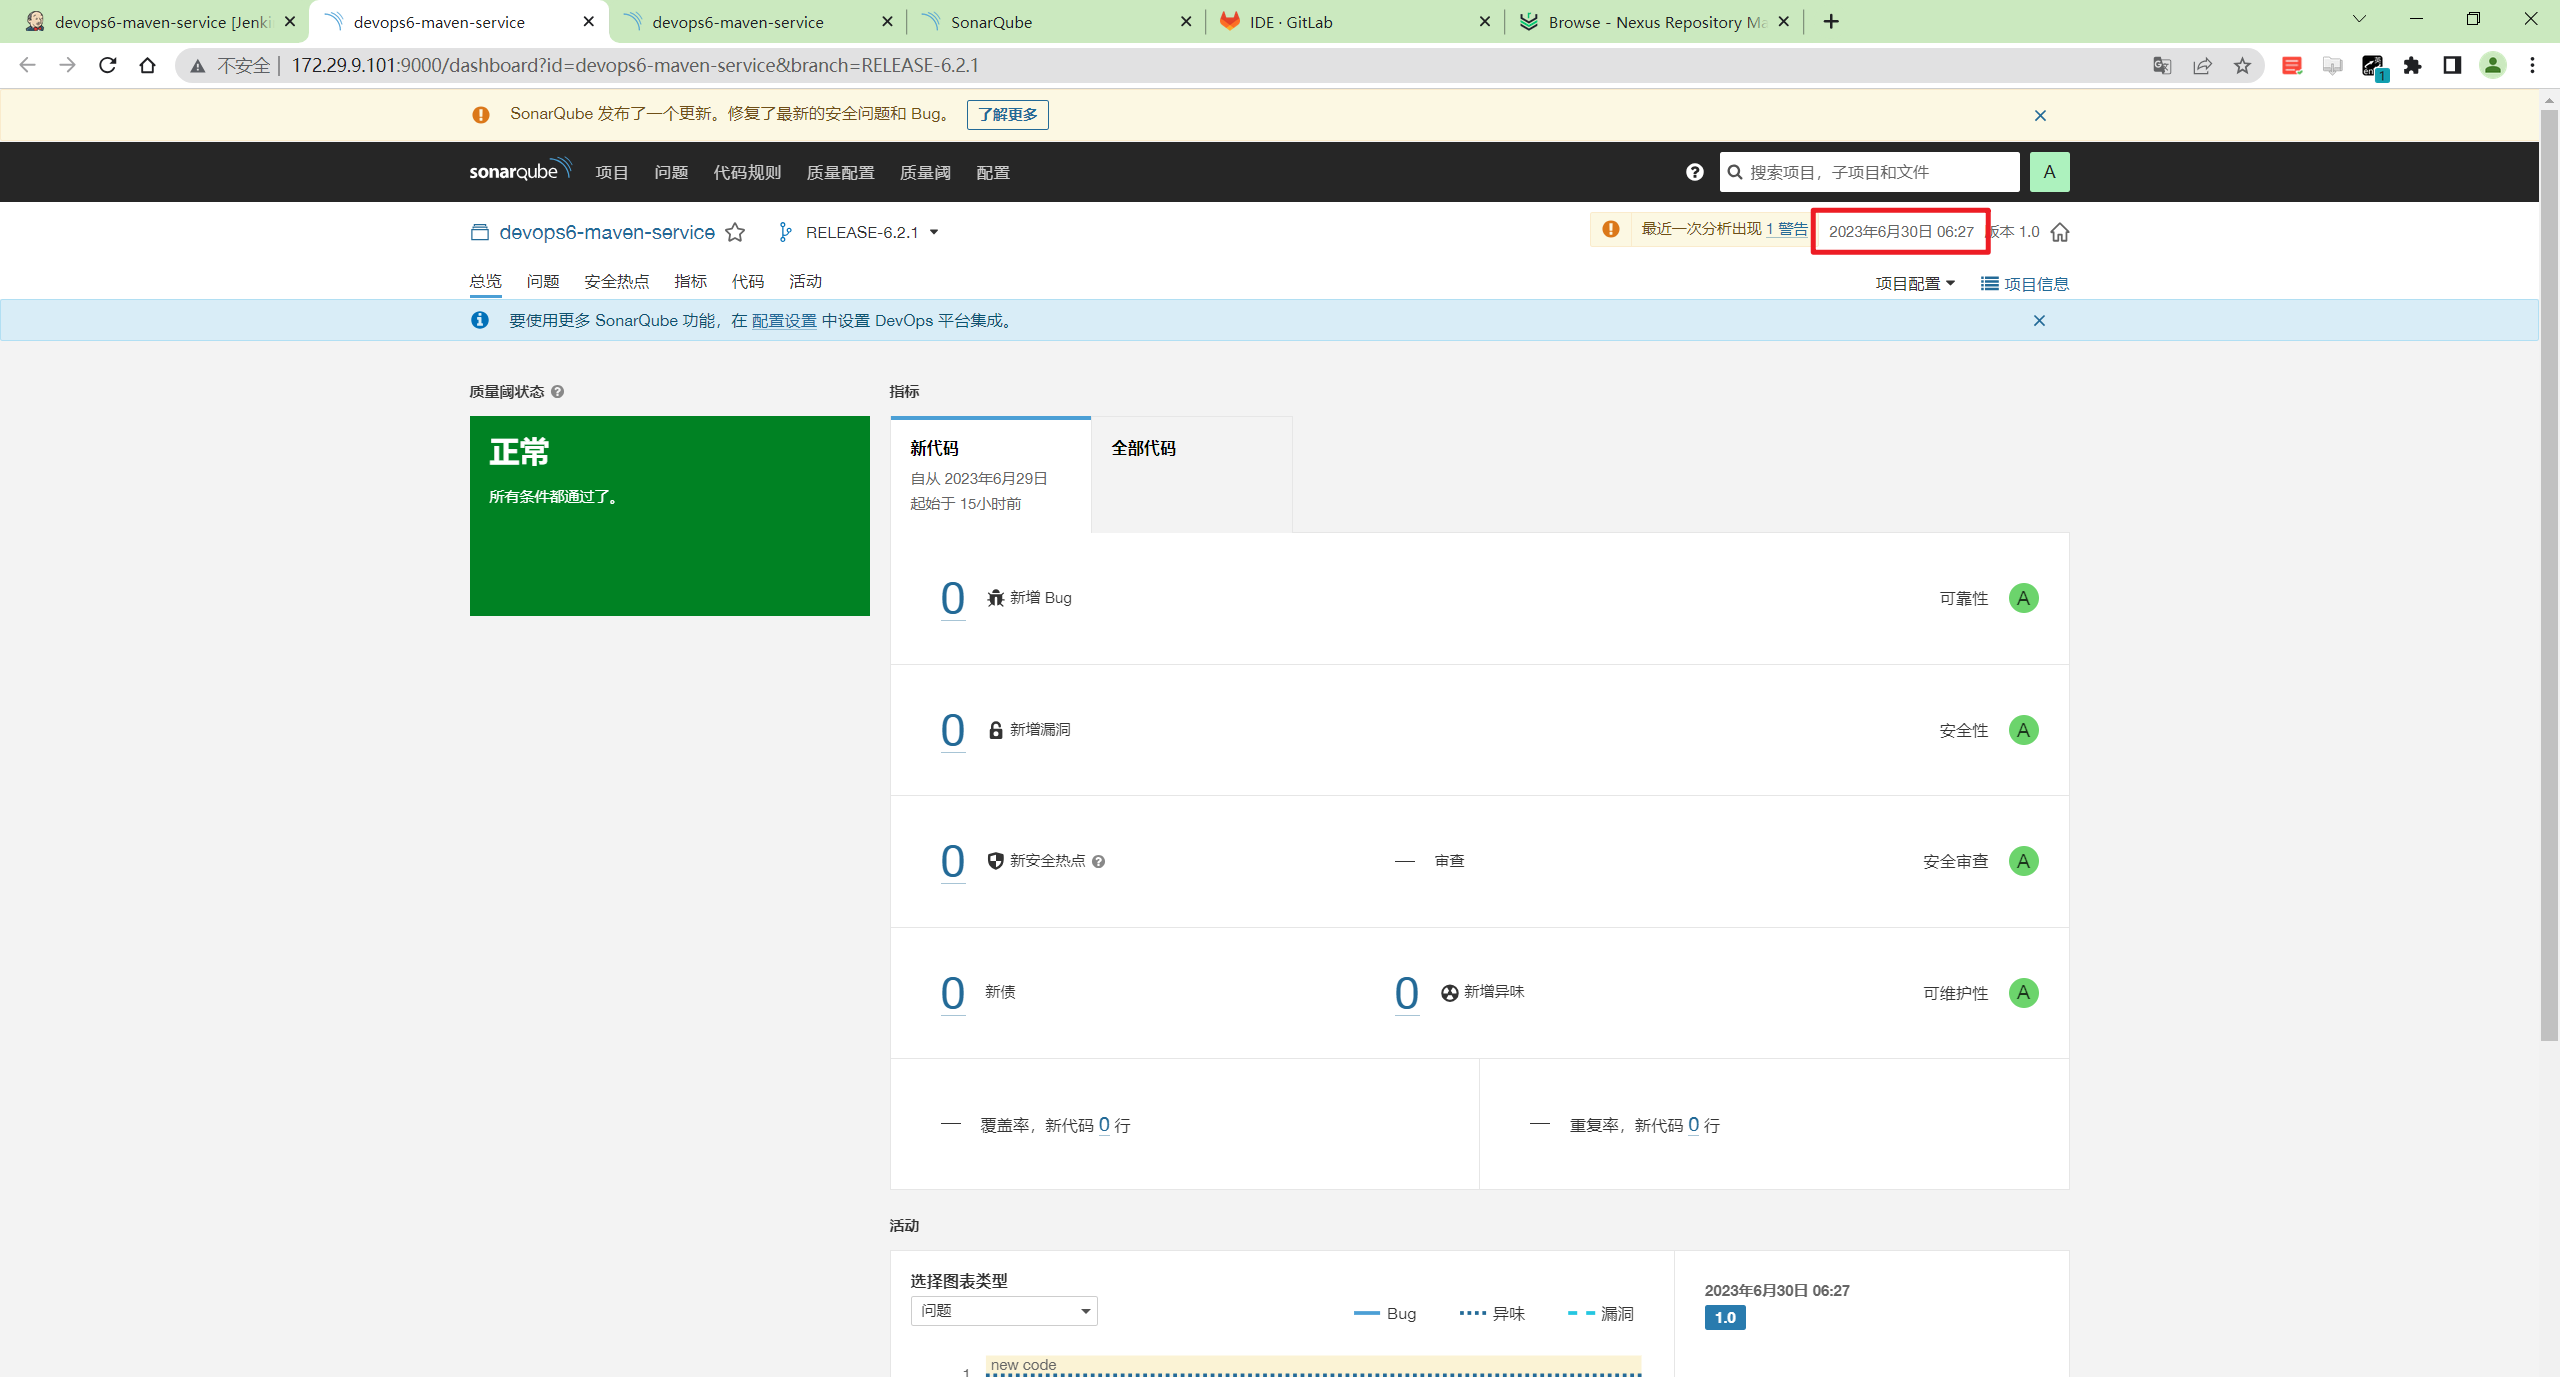This screenshot has height=1377, width=2560.
Task: Click the green 正常 quality gate box
Action: (x=669, y=516)
